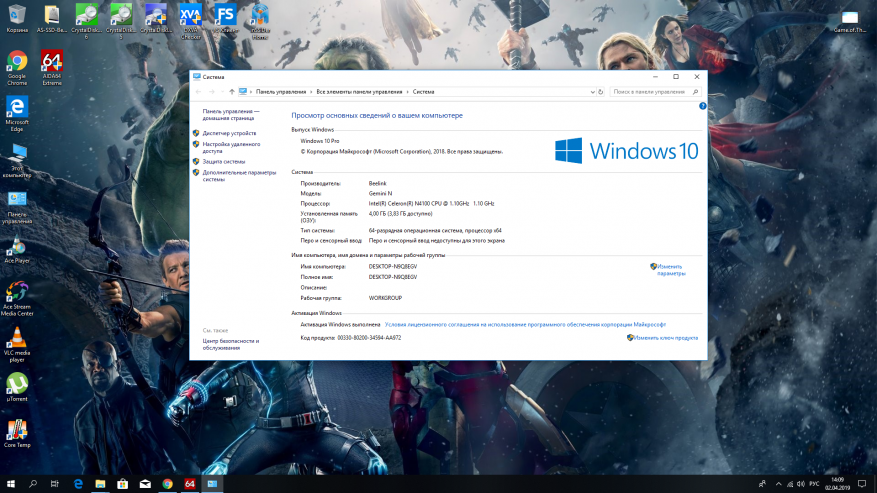Viewport: 877px width, 493px height.
Task: Open 'Диспетчер устройств' link
Action: [229, 133]
